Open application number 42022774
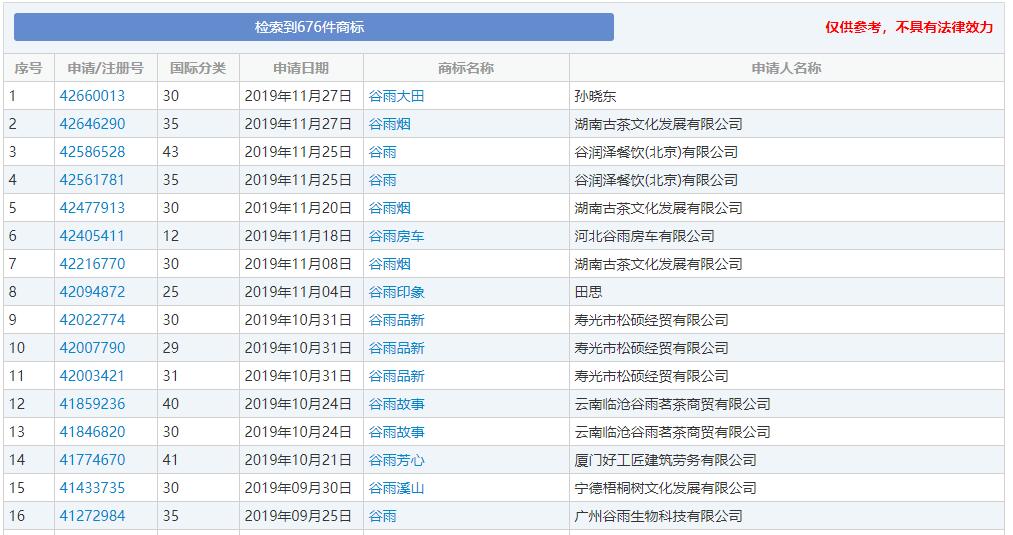The image size is (1013, 535). point(92,320)
